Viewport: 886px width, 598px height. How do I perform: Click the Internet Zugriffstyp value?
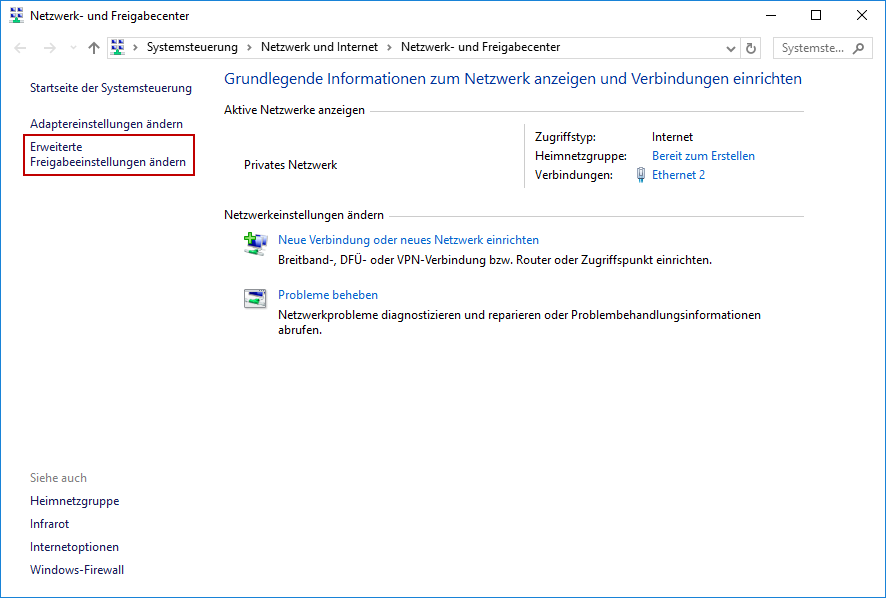click(x=672, y=137)
